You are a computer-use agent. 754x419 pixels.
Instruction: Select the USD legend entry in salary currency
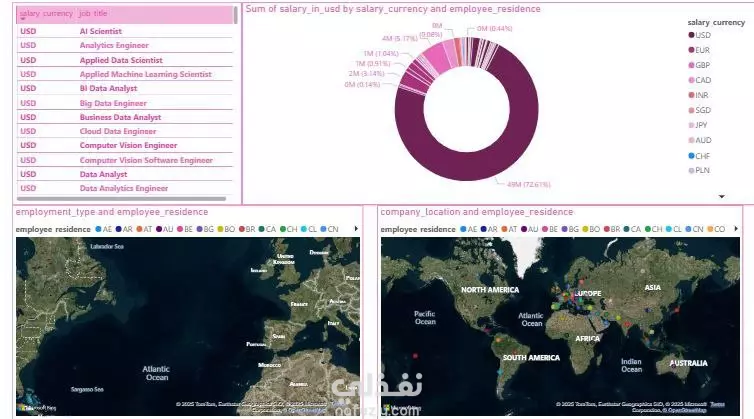[700, 35]
